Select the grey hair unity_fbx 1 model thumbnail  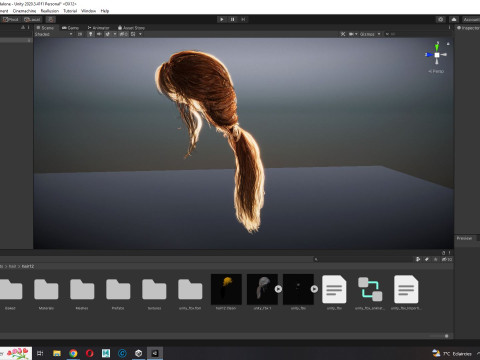pyautogui.click(x=261, y=289)
